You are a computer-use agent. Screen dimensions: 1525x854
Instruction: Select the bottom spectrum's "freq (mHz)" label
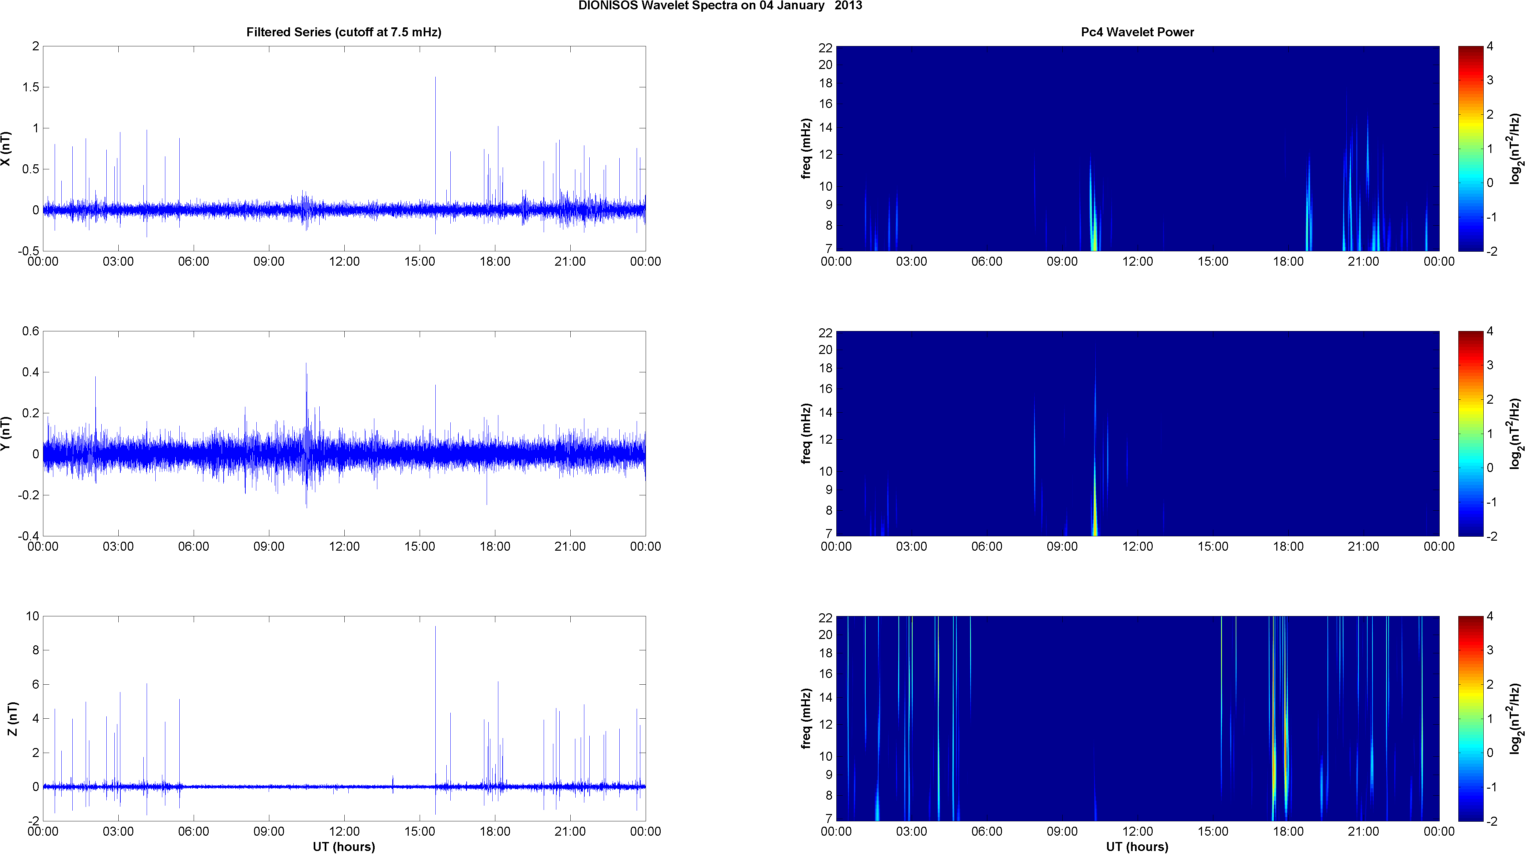coord(806,719)
